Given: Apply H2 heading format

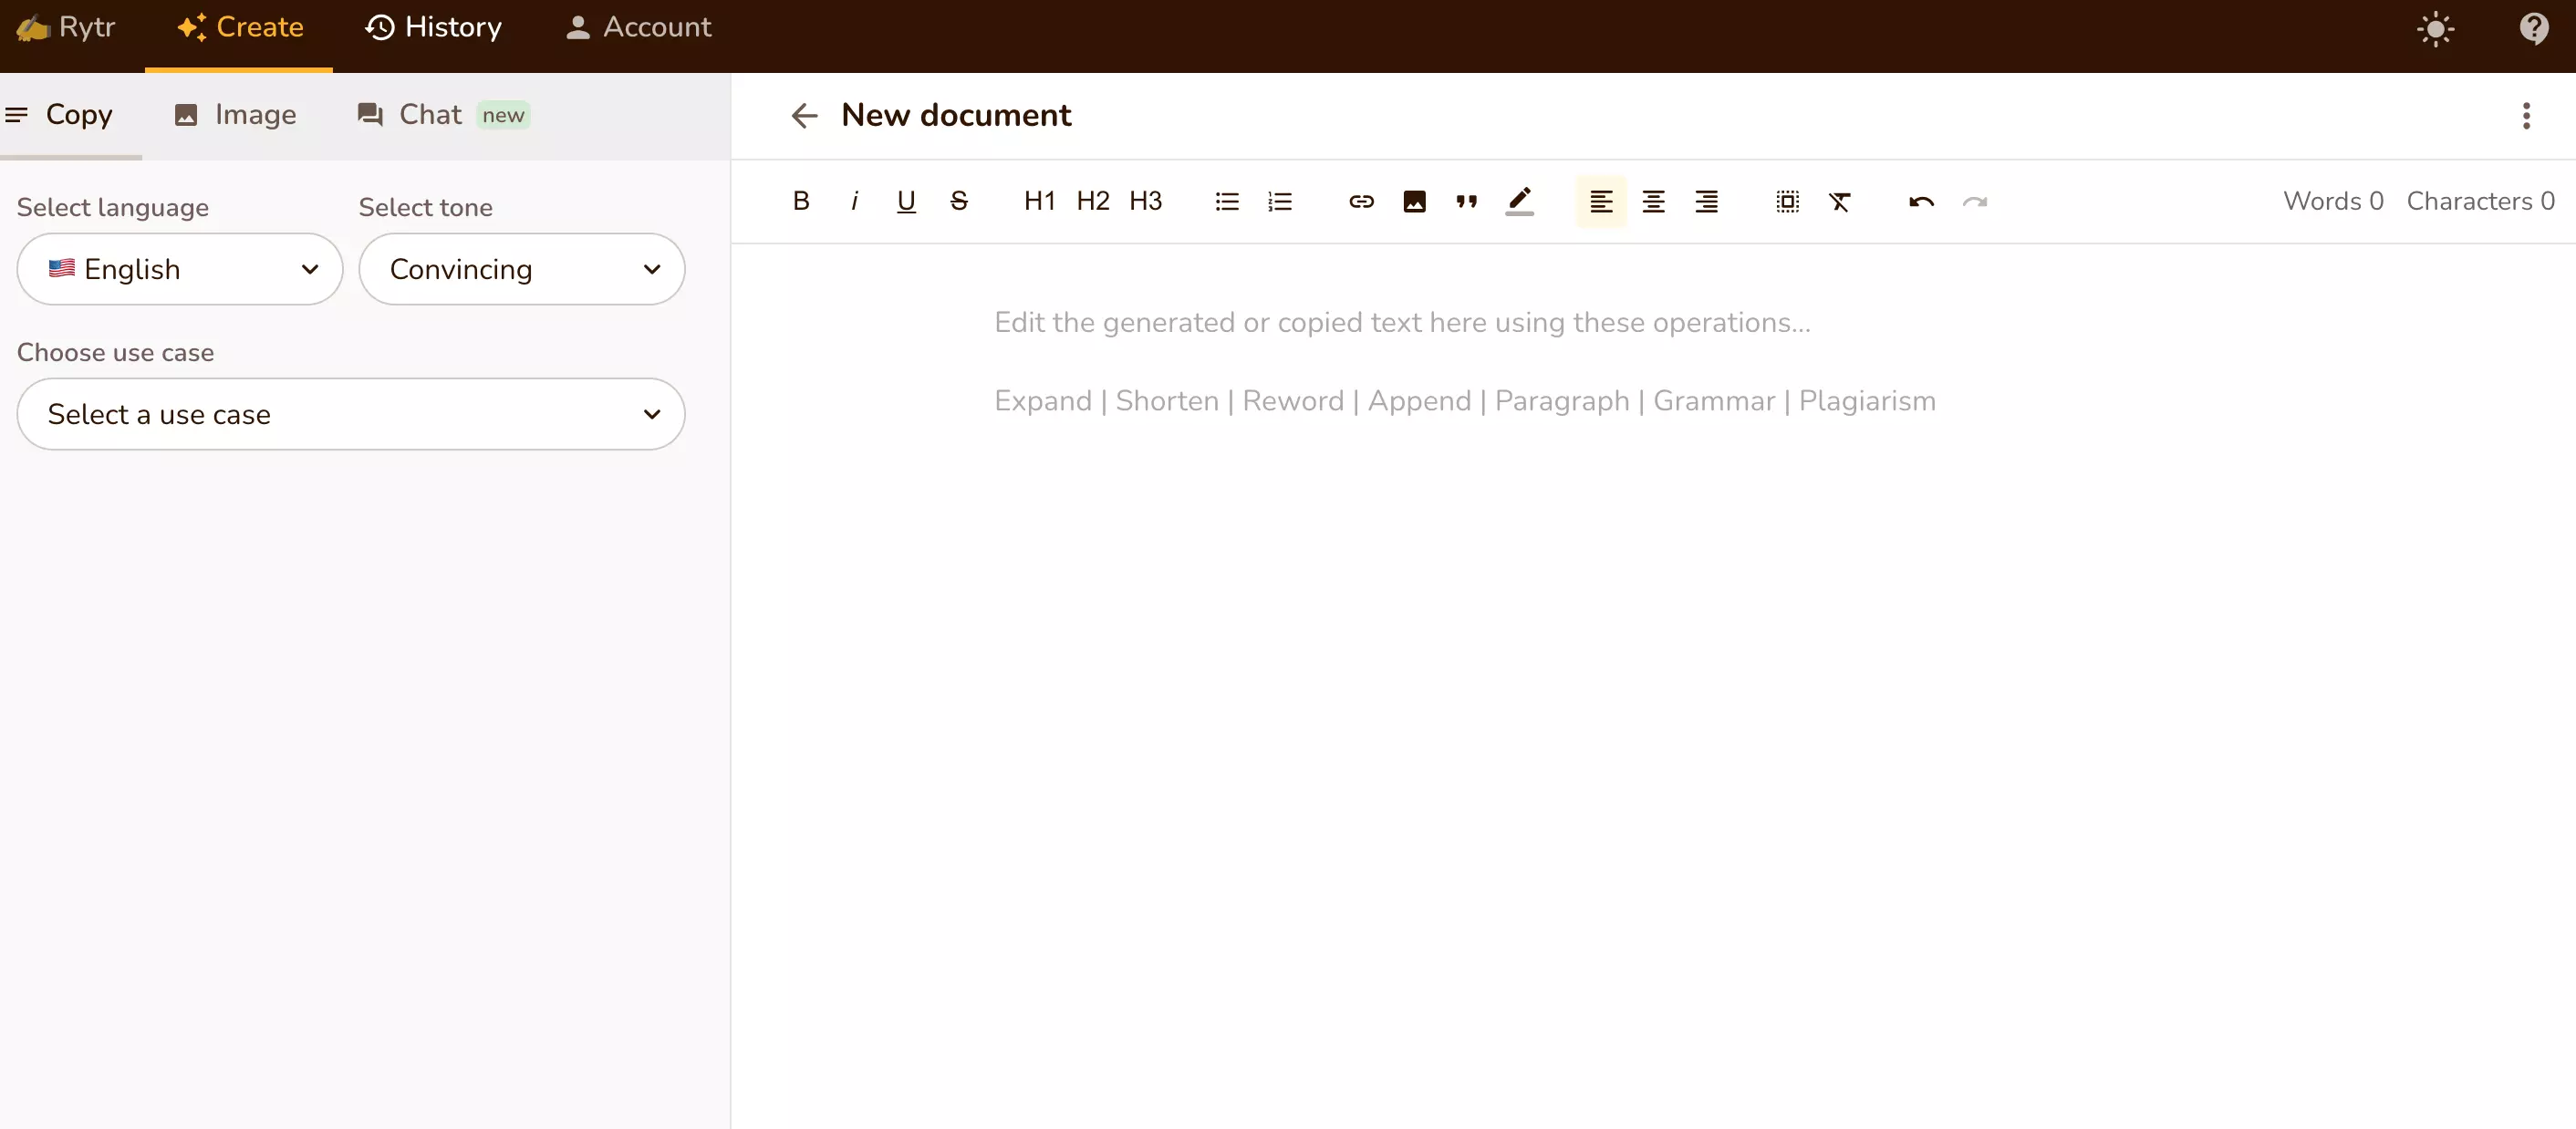Looking at the screenshot, I should pyautogui.click(x=1093, y=201).
